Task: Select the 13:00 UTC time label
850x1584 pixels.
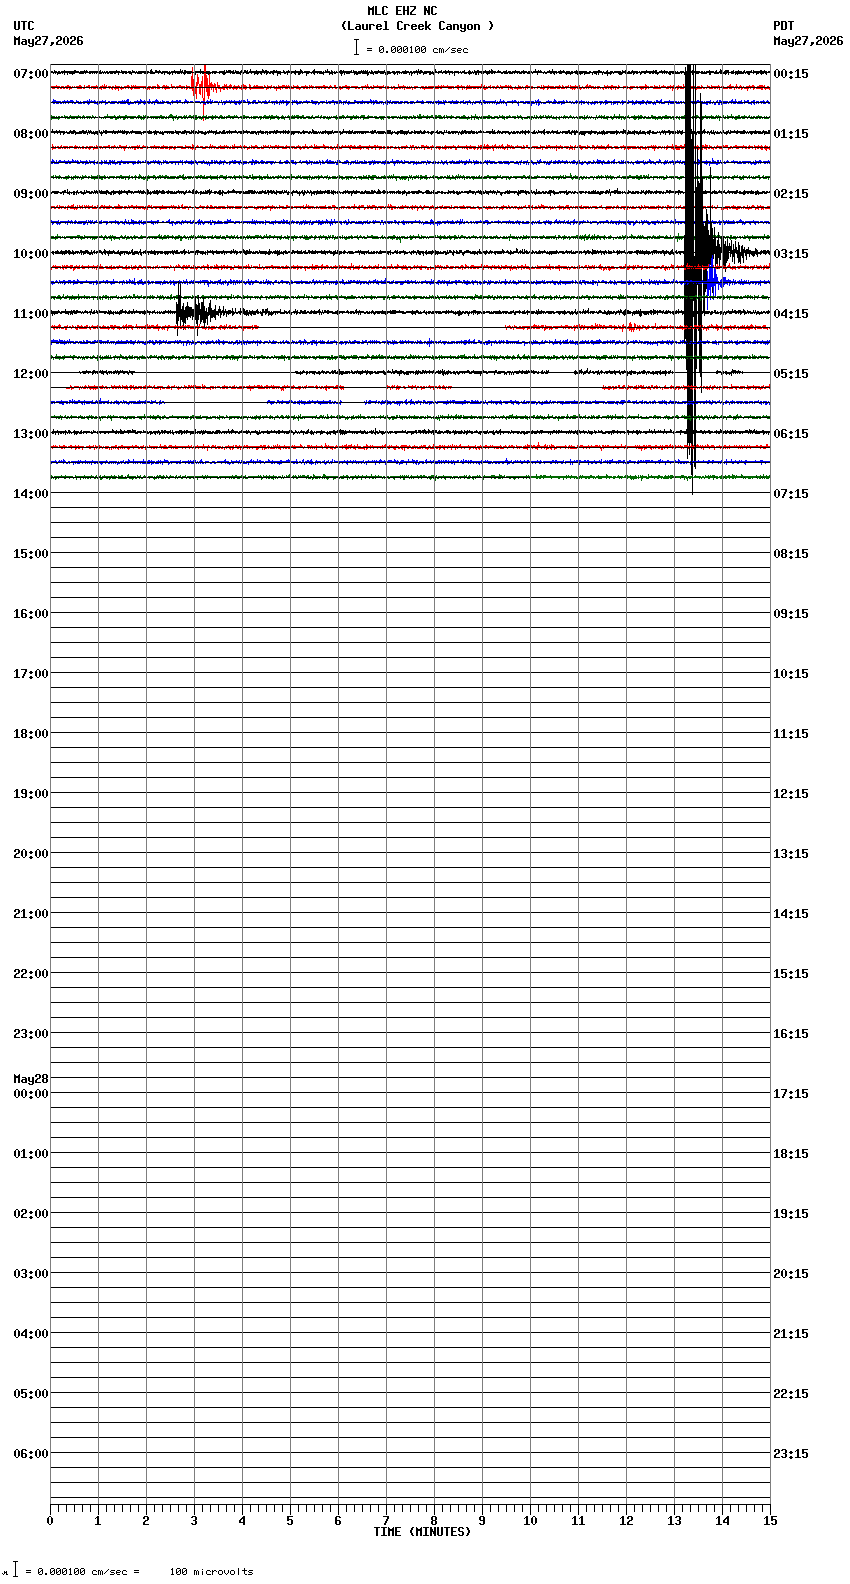Action: coord(30,433)
